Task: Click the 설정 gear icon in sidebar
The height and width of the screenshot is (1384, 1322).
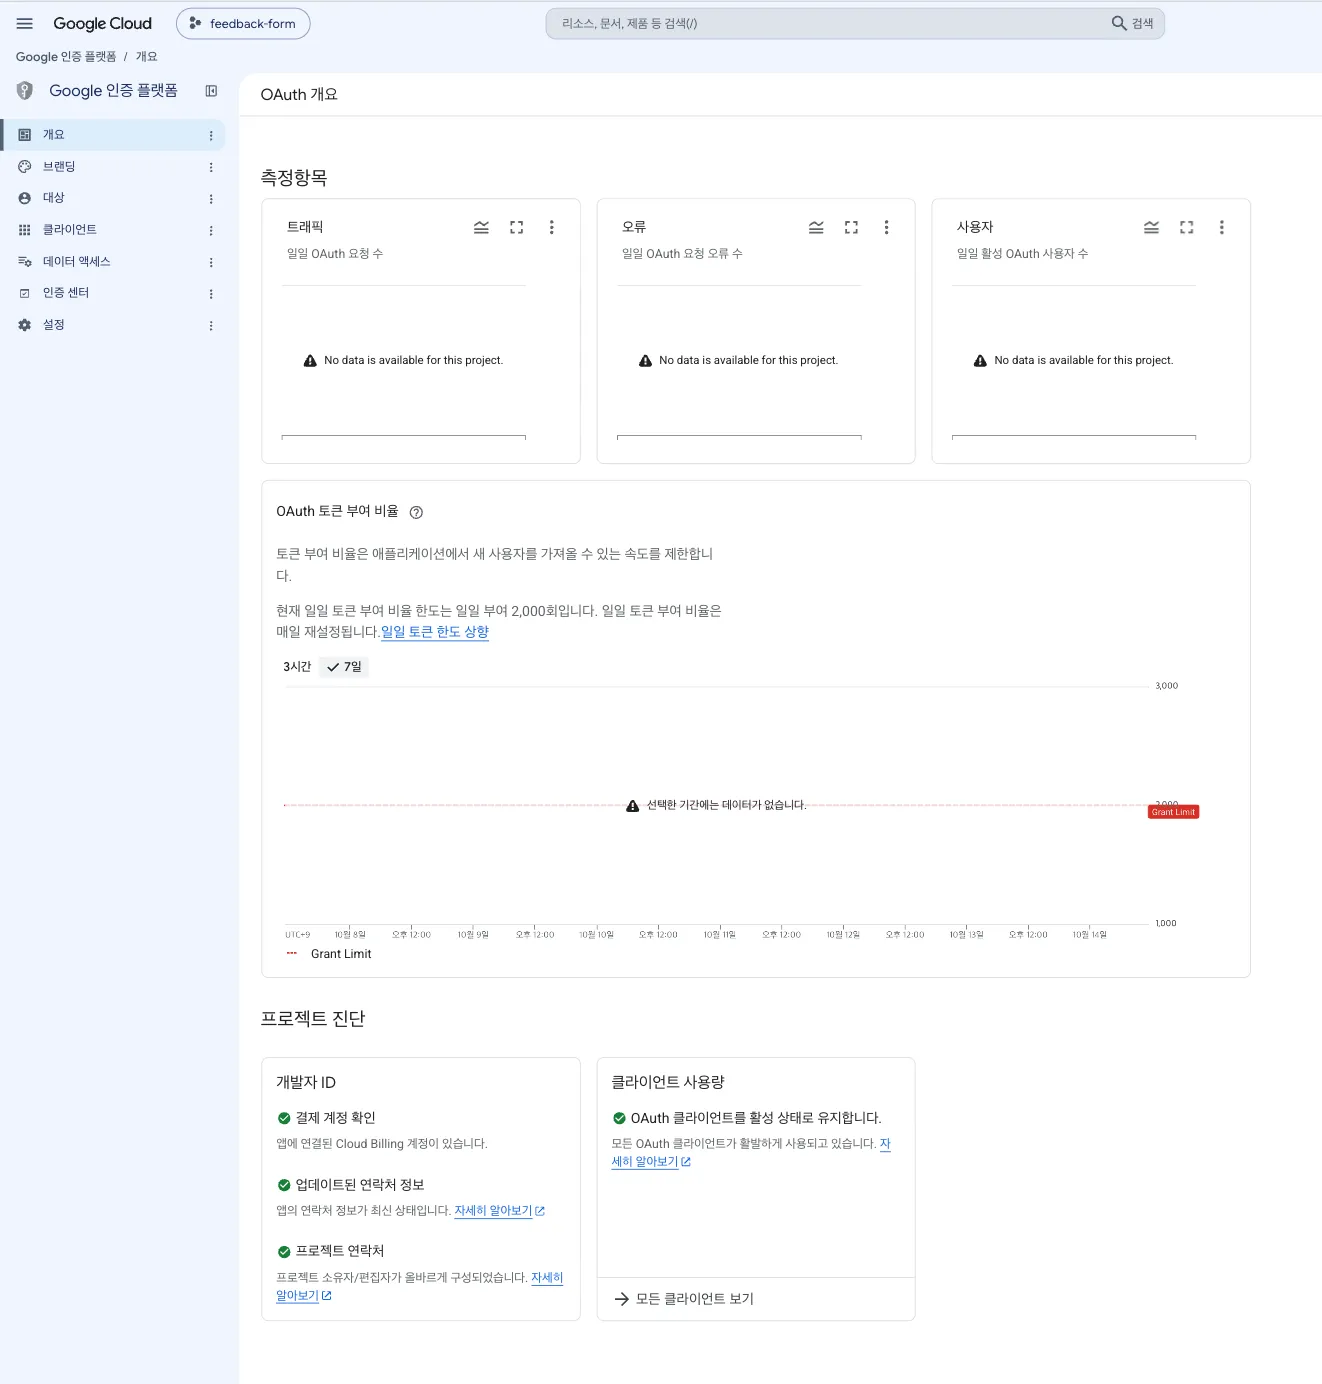Action: click(x=25, y=325)
